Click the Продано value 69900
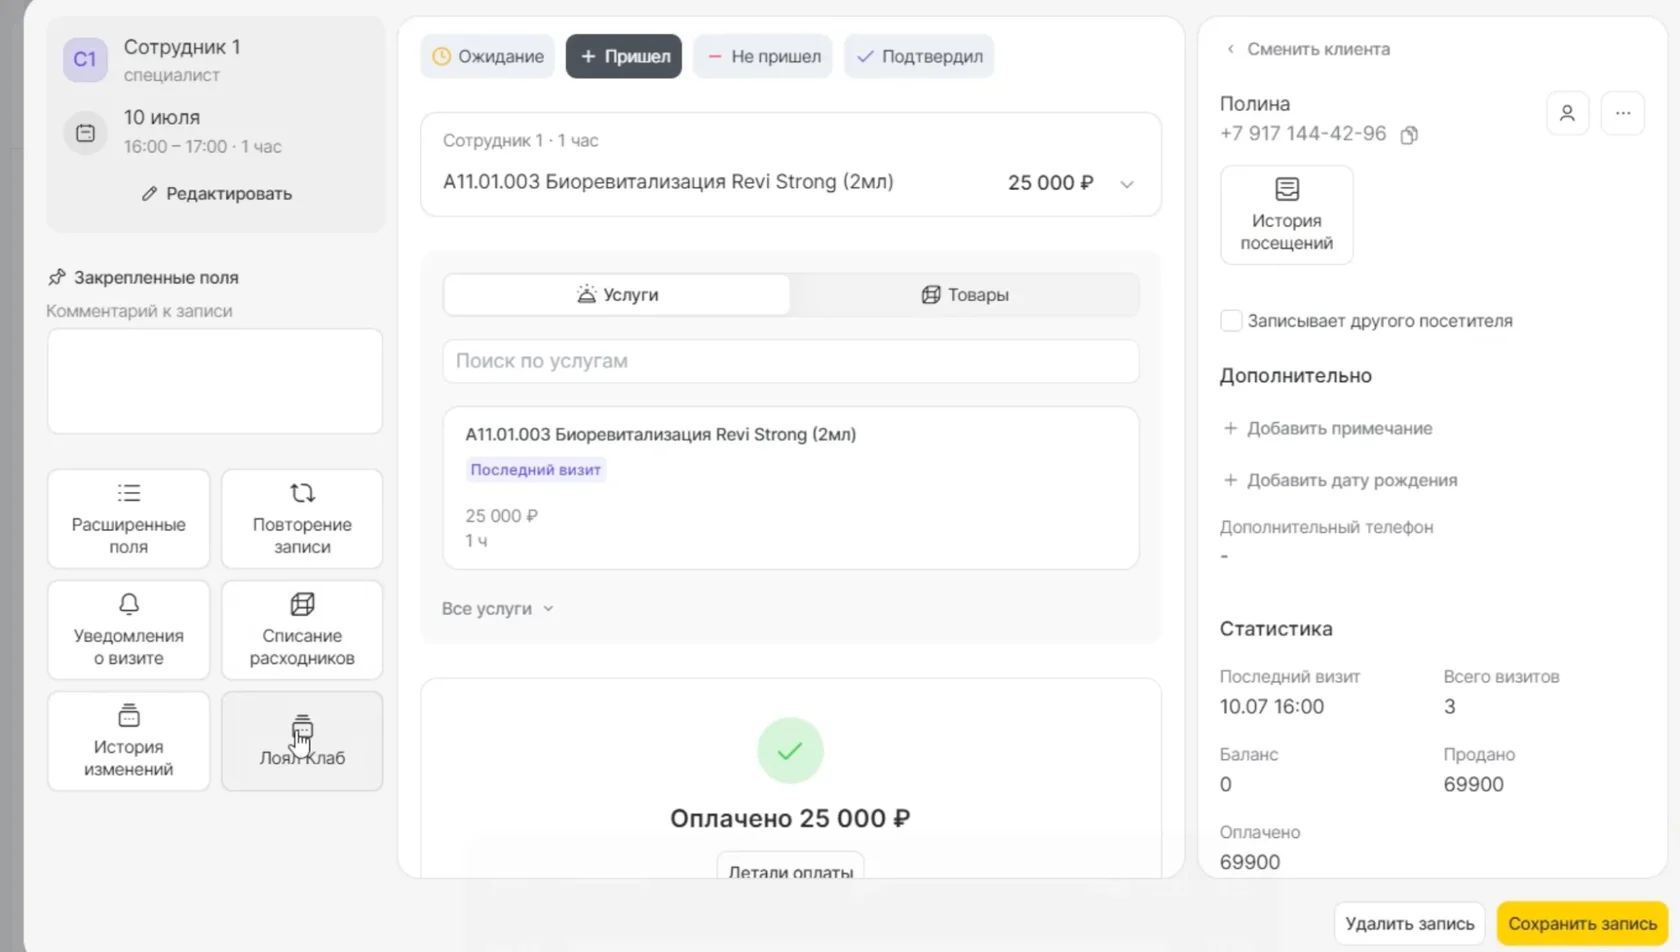 pos(1473,785)
